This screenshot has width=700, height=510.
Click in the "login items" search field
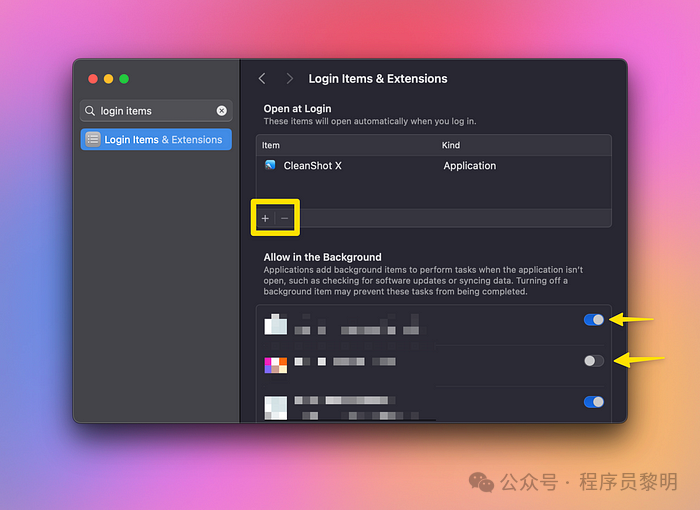click(156, 111)
